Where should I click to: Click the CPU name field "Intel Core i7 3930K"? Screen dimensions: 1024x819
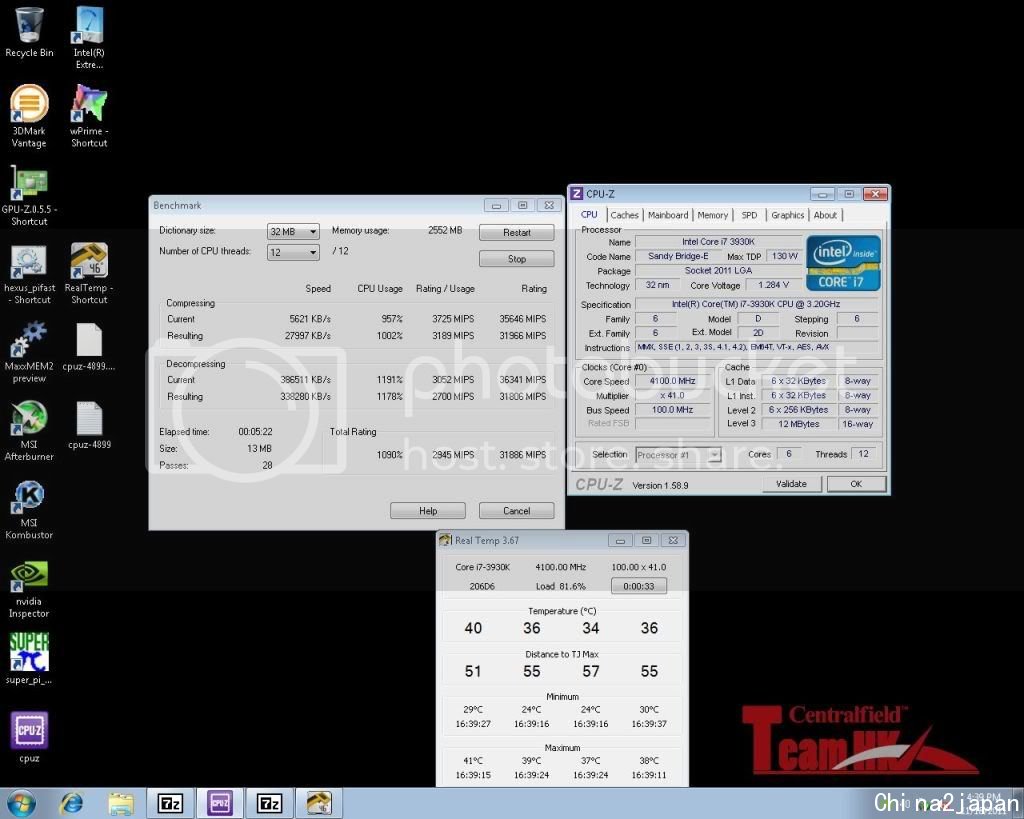718,242
